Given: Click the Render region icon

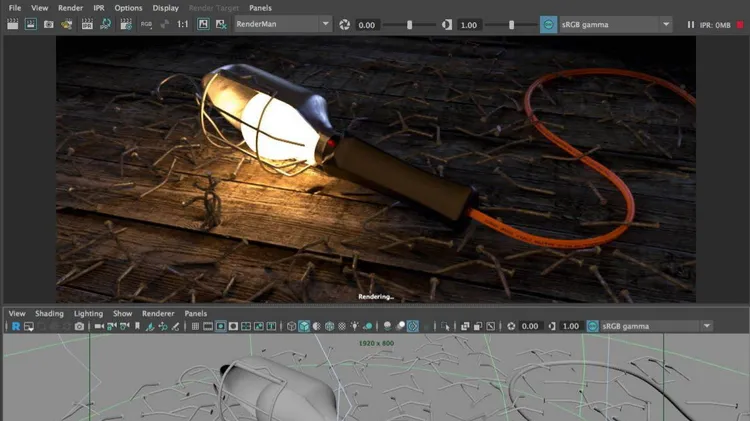Looking at the screenshot, I should tap(31, 24).
